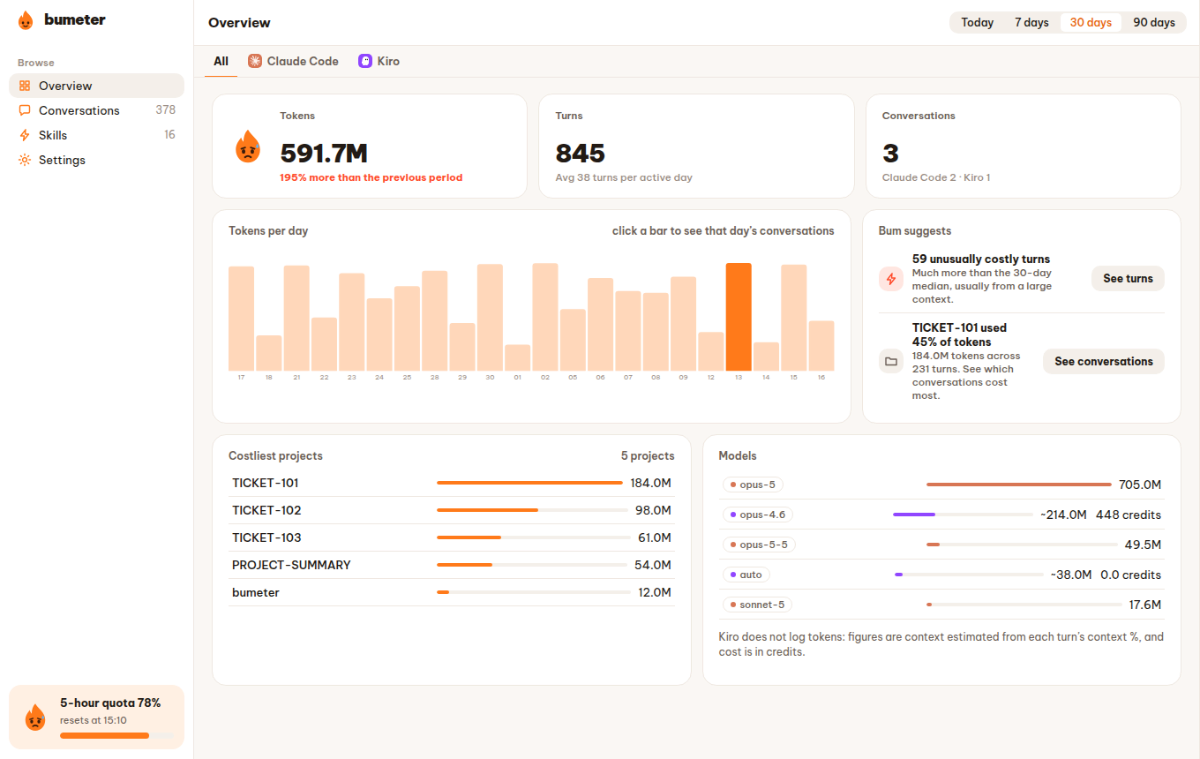Click the '59 unusually costly turns' heading
Screen dimensions: 1200x759
coord(981,259)
